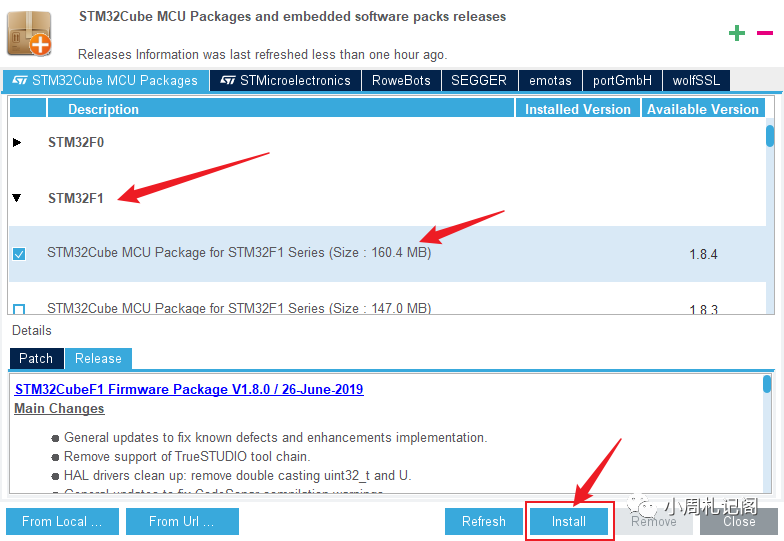This screenshot has width=784, height=541.
Task: Open STM32CubeF1 Firmware Package V1.8.0 link
Action: click(x=189, y=390)
